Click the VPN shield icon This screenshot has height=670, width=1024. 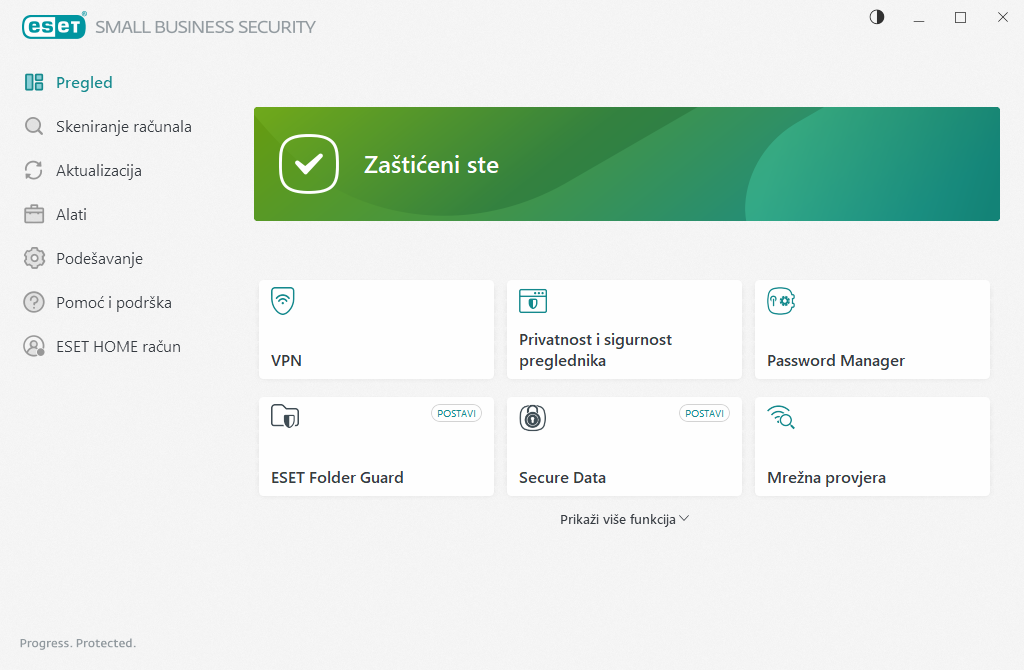283,300
